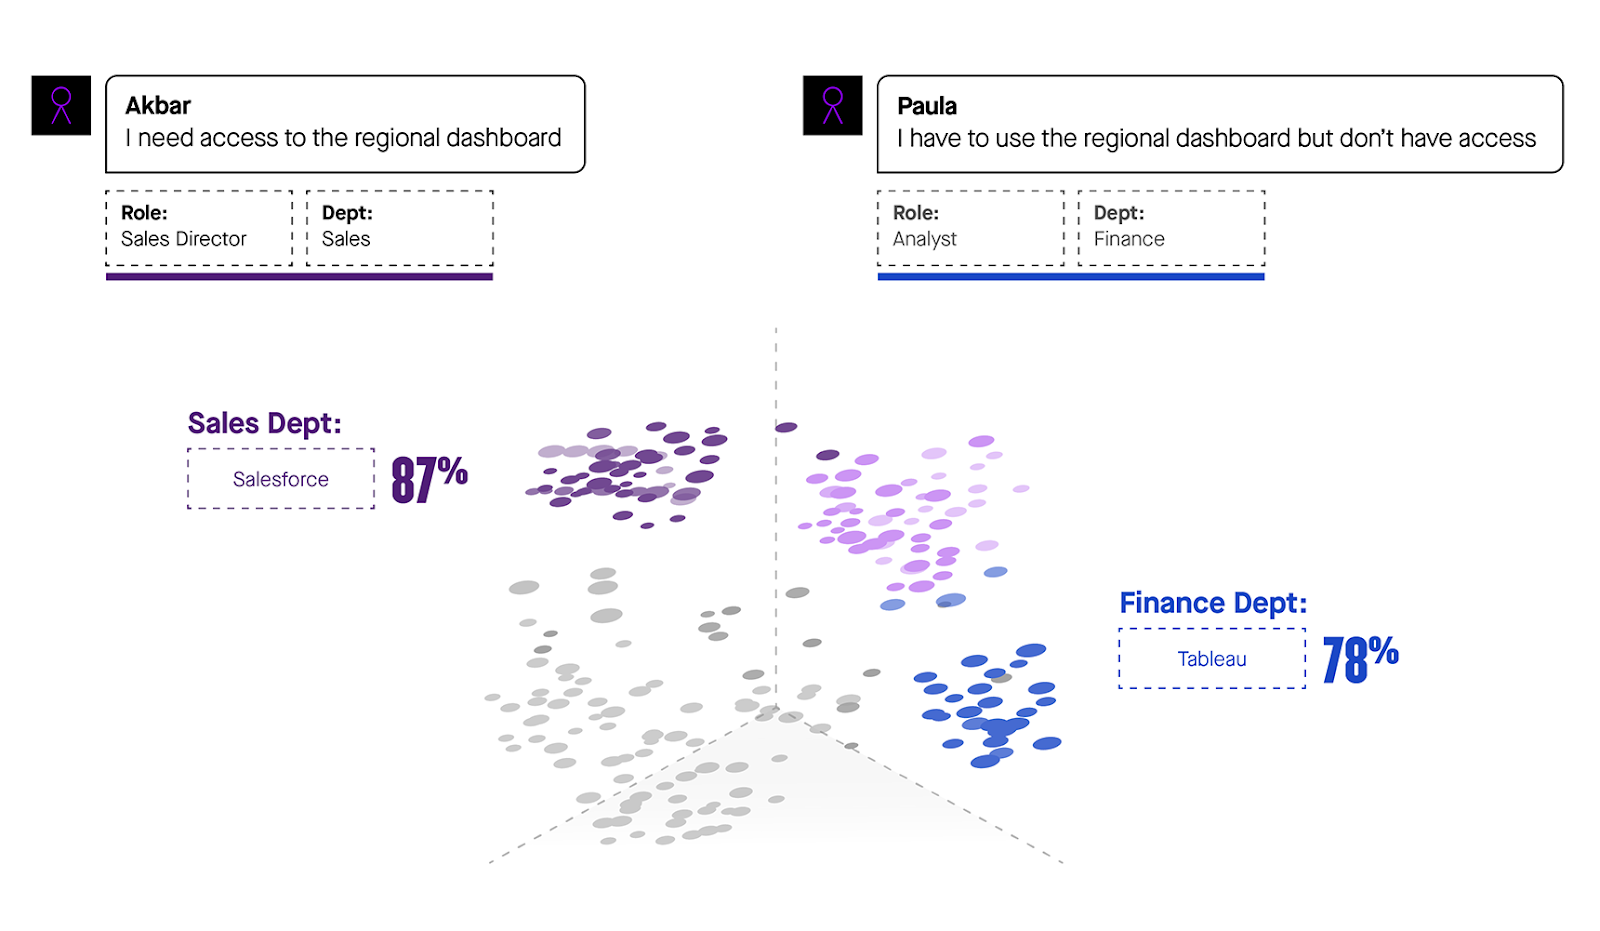
Task: Click the light lavender dot cluster
Action: click(x=900, y=515)
